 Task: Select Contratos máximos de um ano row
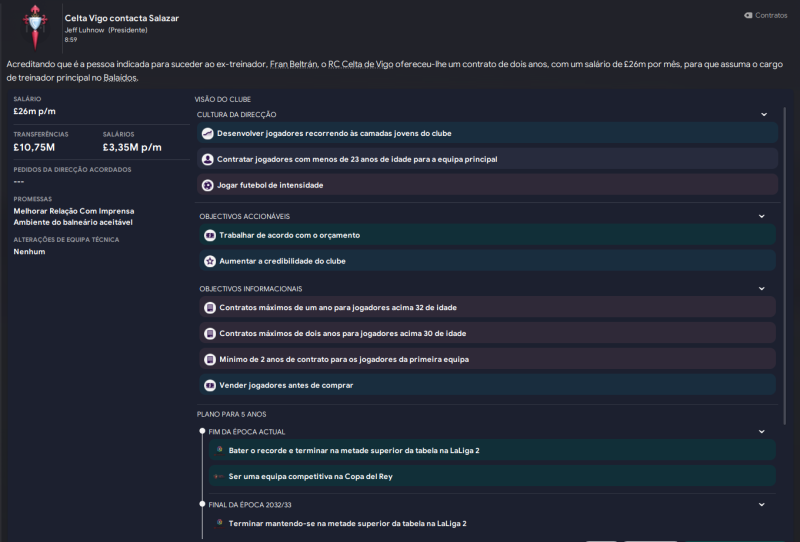(x=487, y=308)
